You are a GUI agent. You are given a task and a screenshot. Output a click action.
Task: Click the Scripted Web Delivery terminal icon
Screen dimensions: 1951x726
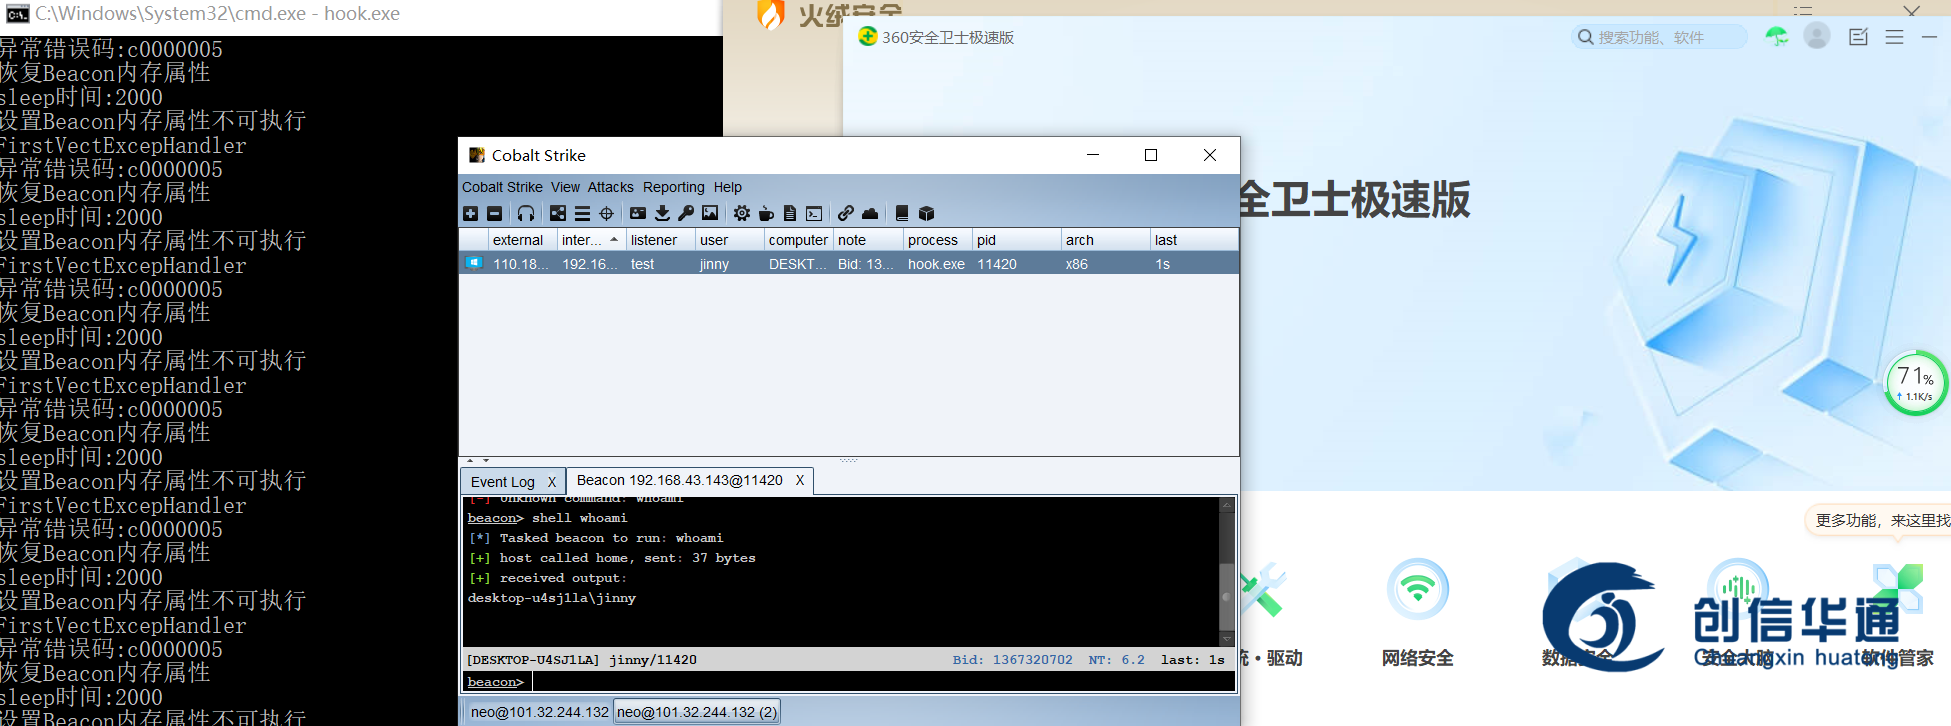coord(814,213)
